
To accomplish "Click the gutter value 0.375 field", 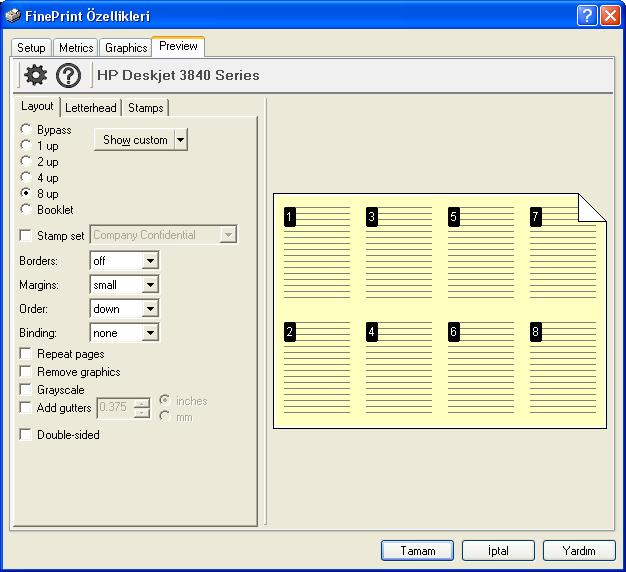I will click(x=115, y=408).
